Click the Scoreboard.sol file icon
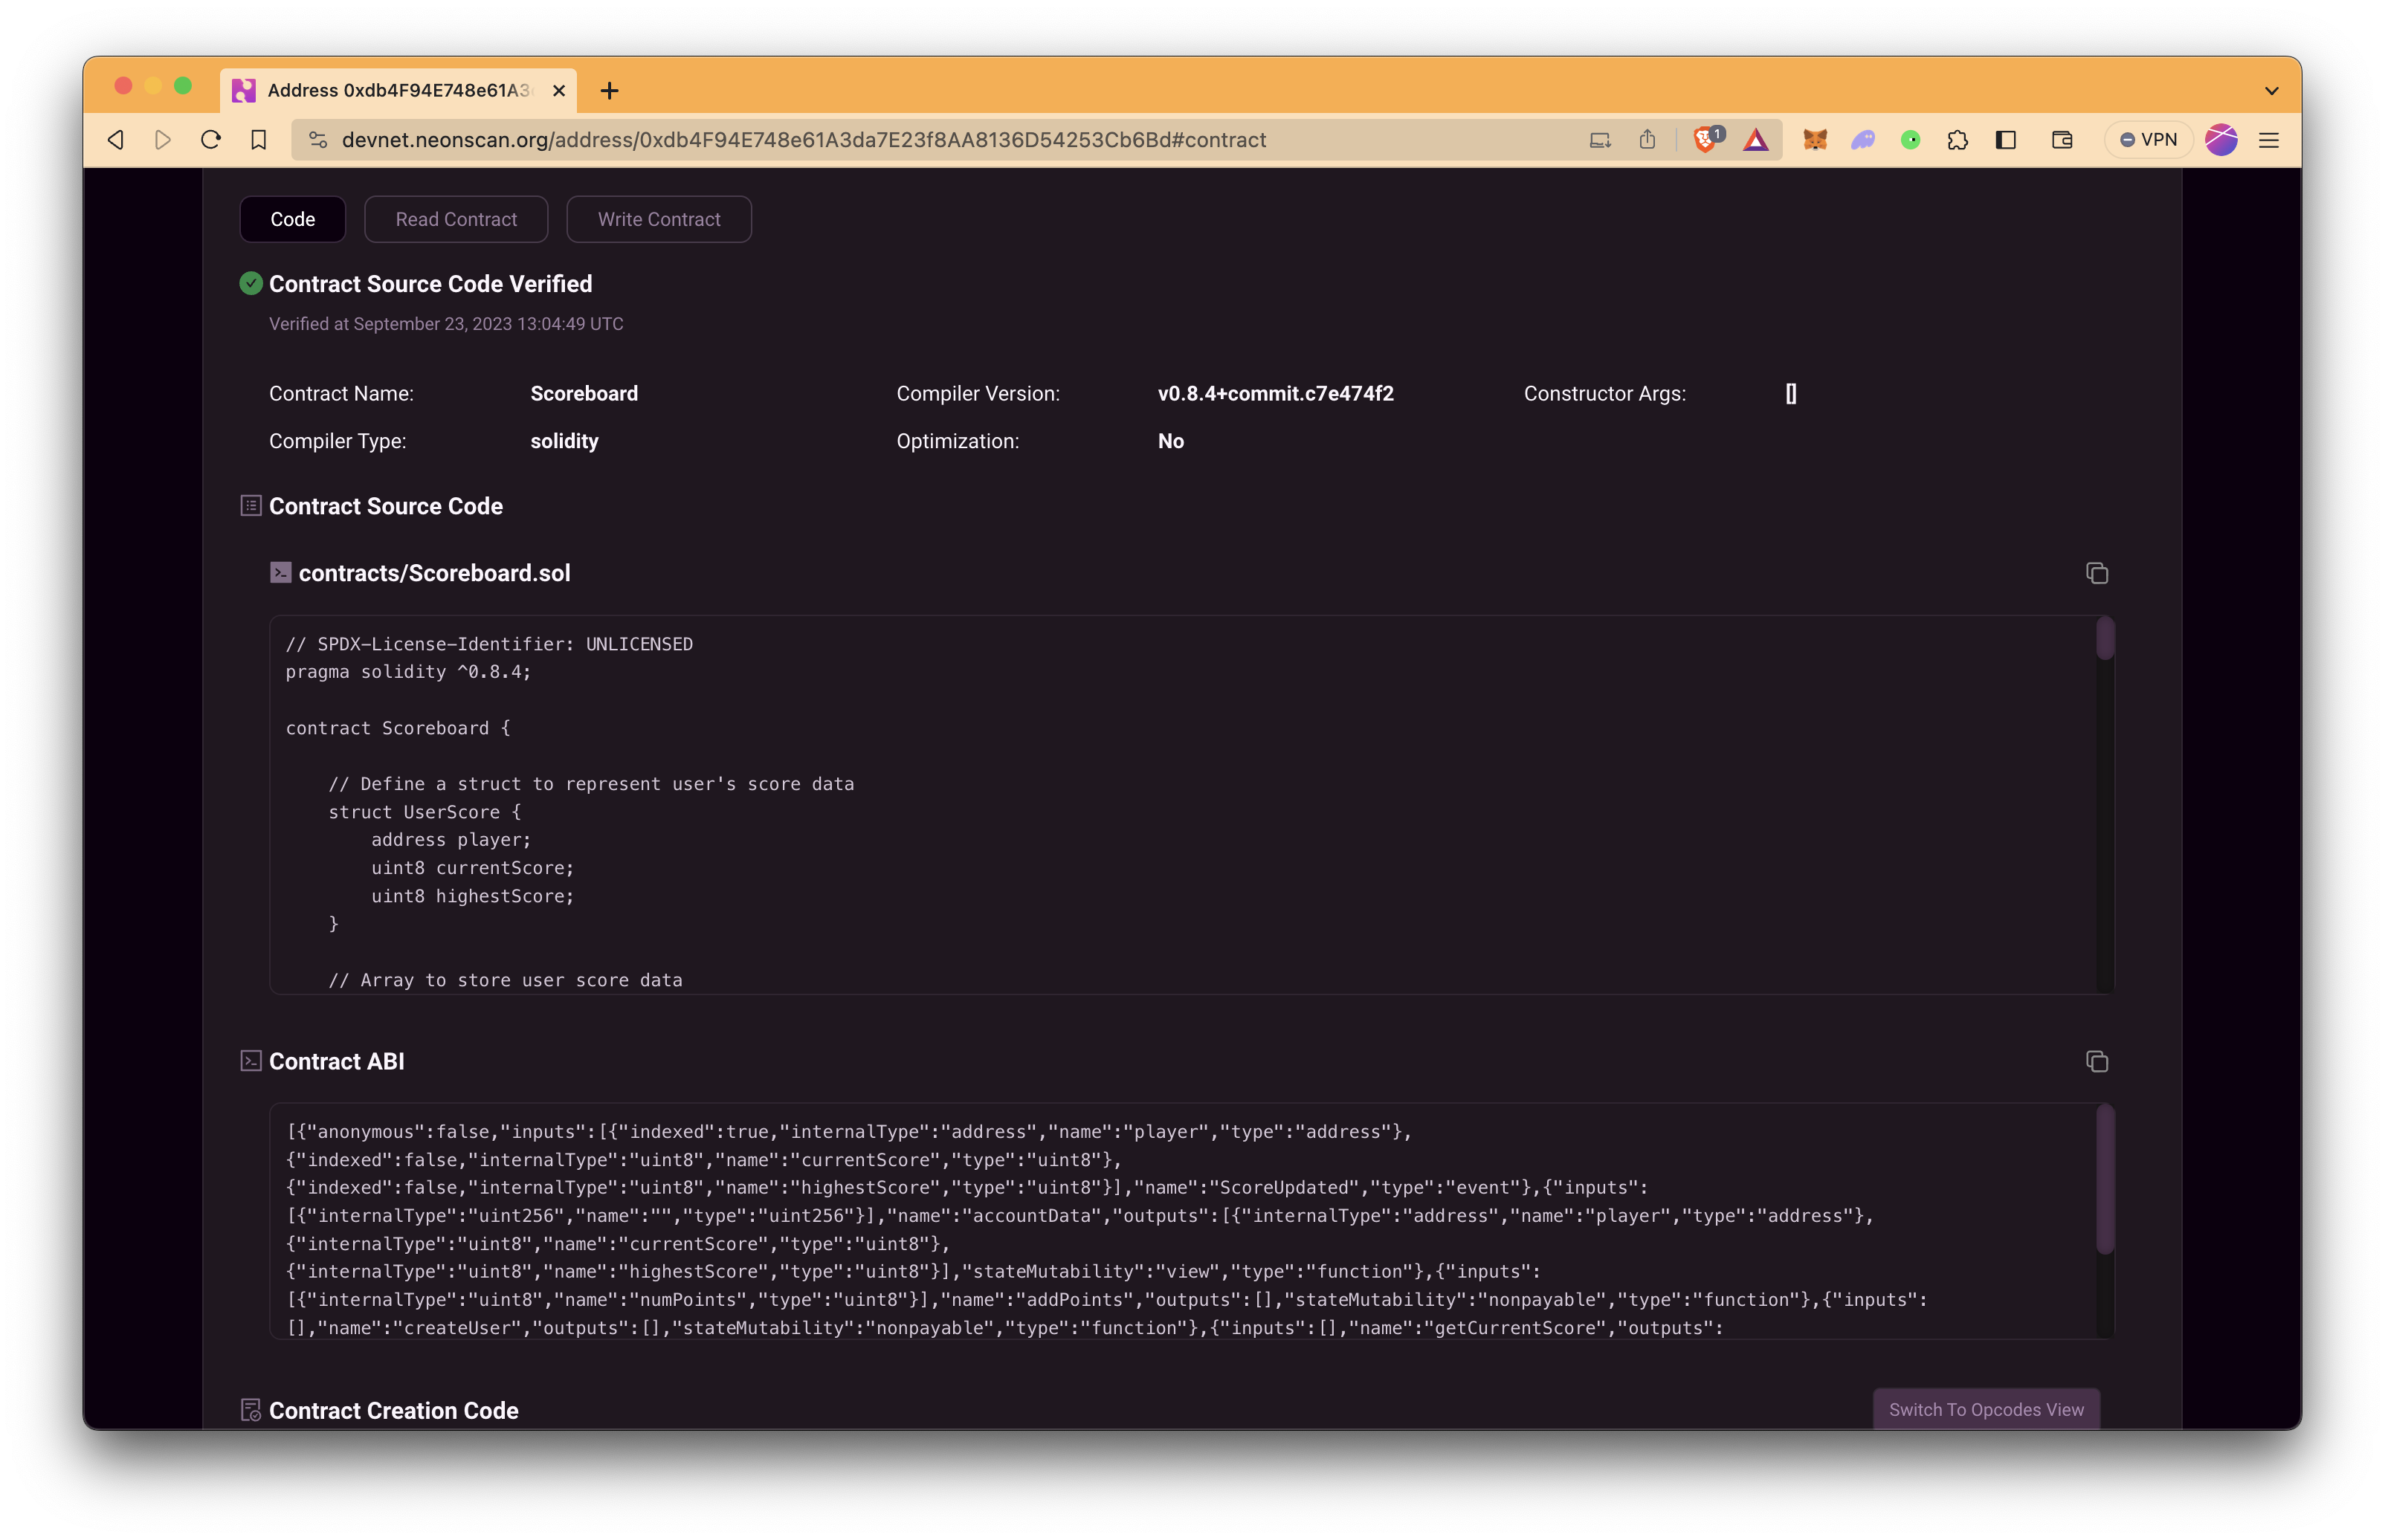Screen dimensions: 2385x1540 click(281, 573)
